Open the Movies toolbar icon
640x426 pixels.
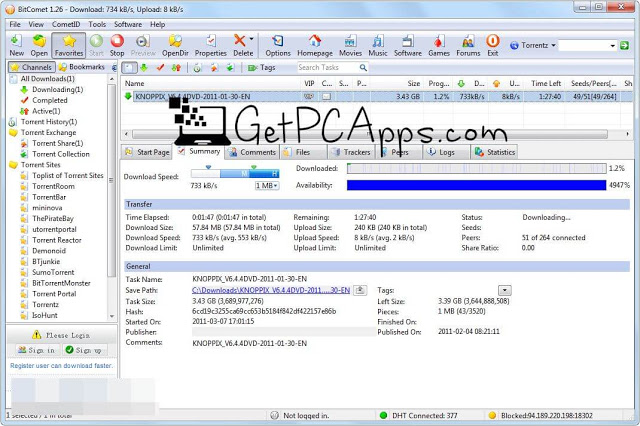pos(350,45)
